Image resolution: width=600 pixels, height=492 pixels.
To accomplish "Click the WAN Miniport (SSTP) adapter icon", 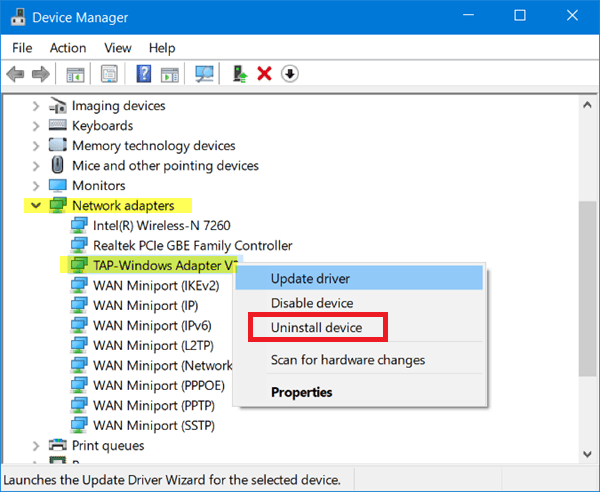I will point(79,425).
